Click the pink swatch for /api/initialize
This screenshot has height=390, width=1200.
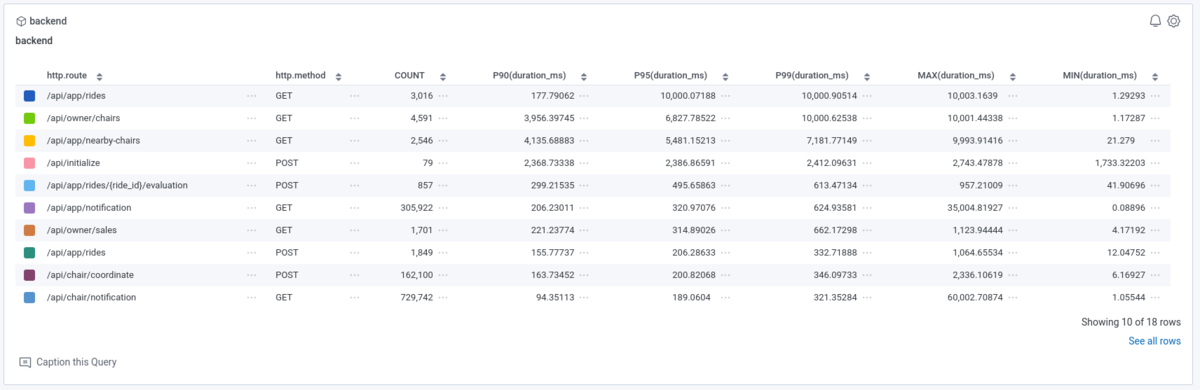(30, 163)
